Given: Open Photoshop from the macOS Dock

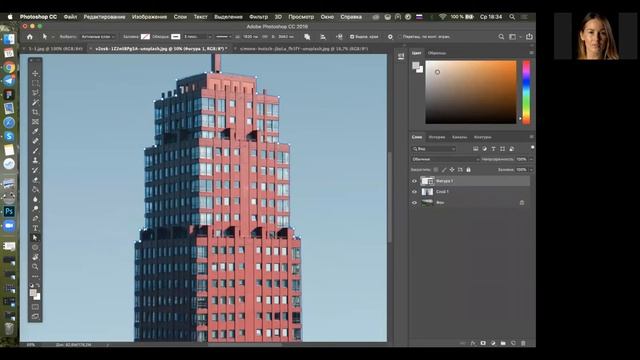Looking at the screenshot, I should point(9,211).
